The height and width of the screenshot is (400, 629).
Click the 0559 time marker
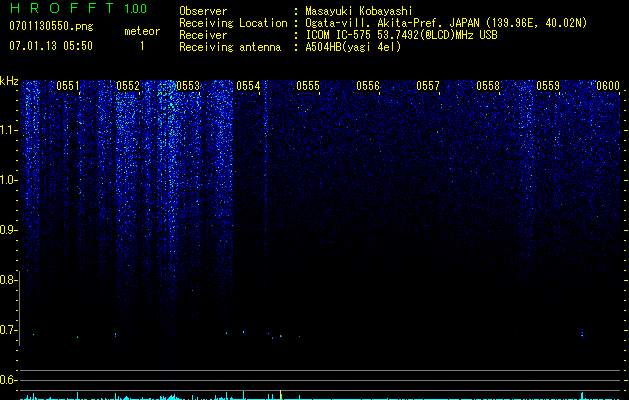[548, 86]
